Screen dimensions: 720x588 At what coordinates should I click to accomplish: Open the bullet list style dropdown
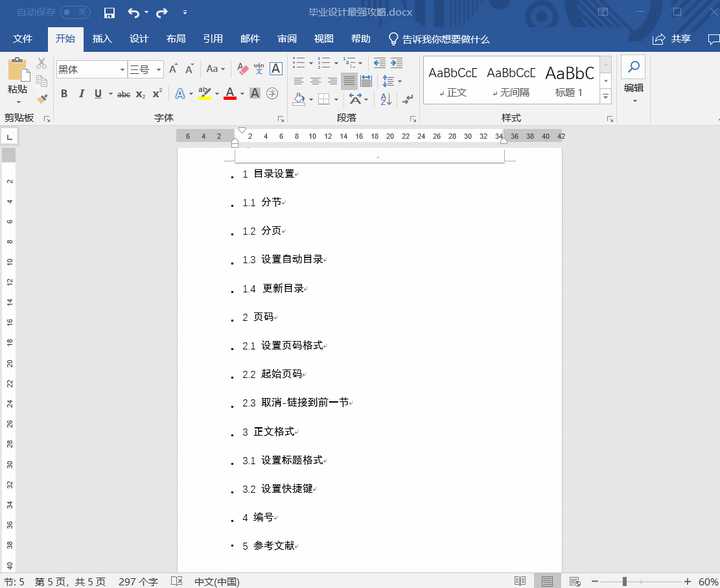point(311,63)
